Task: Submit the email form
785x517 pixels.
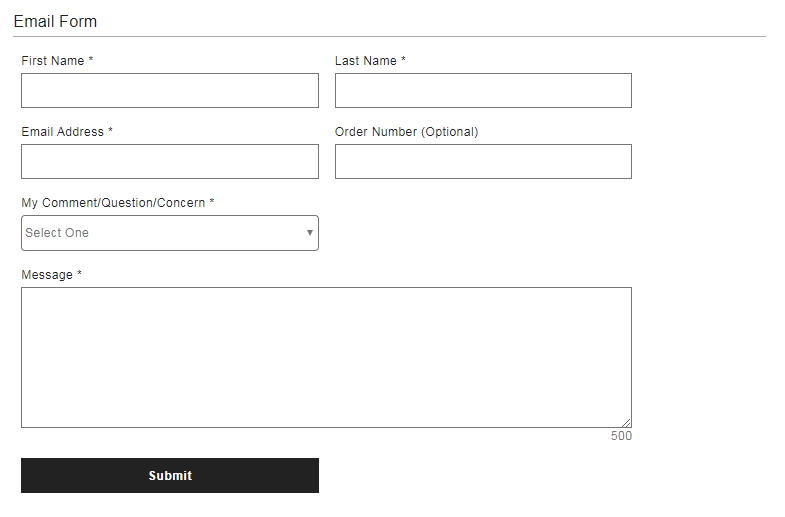Action: tap(170, 475)
